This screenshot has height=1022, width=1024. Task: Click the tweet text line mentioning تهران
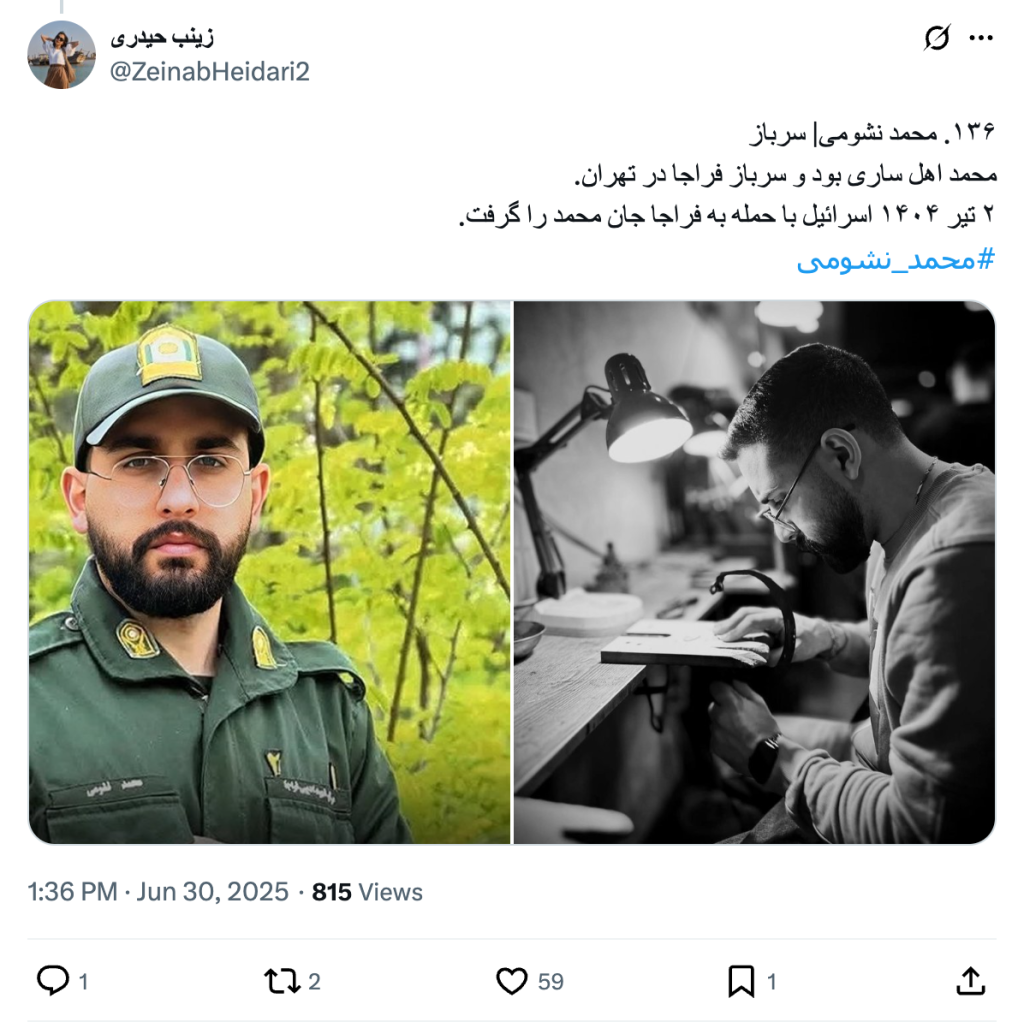(x=785, y=174)
